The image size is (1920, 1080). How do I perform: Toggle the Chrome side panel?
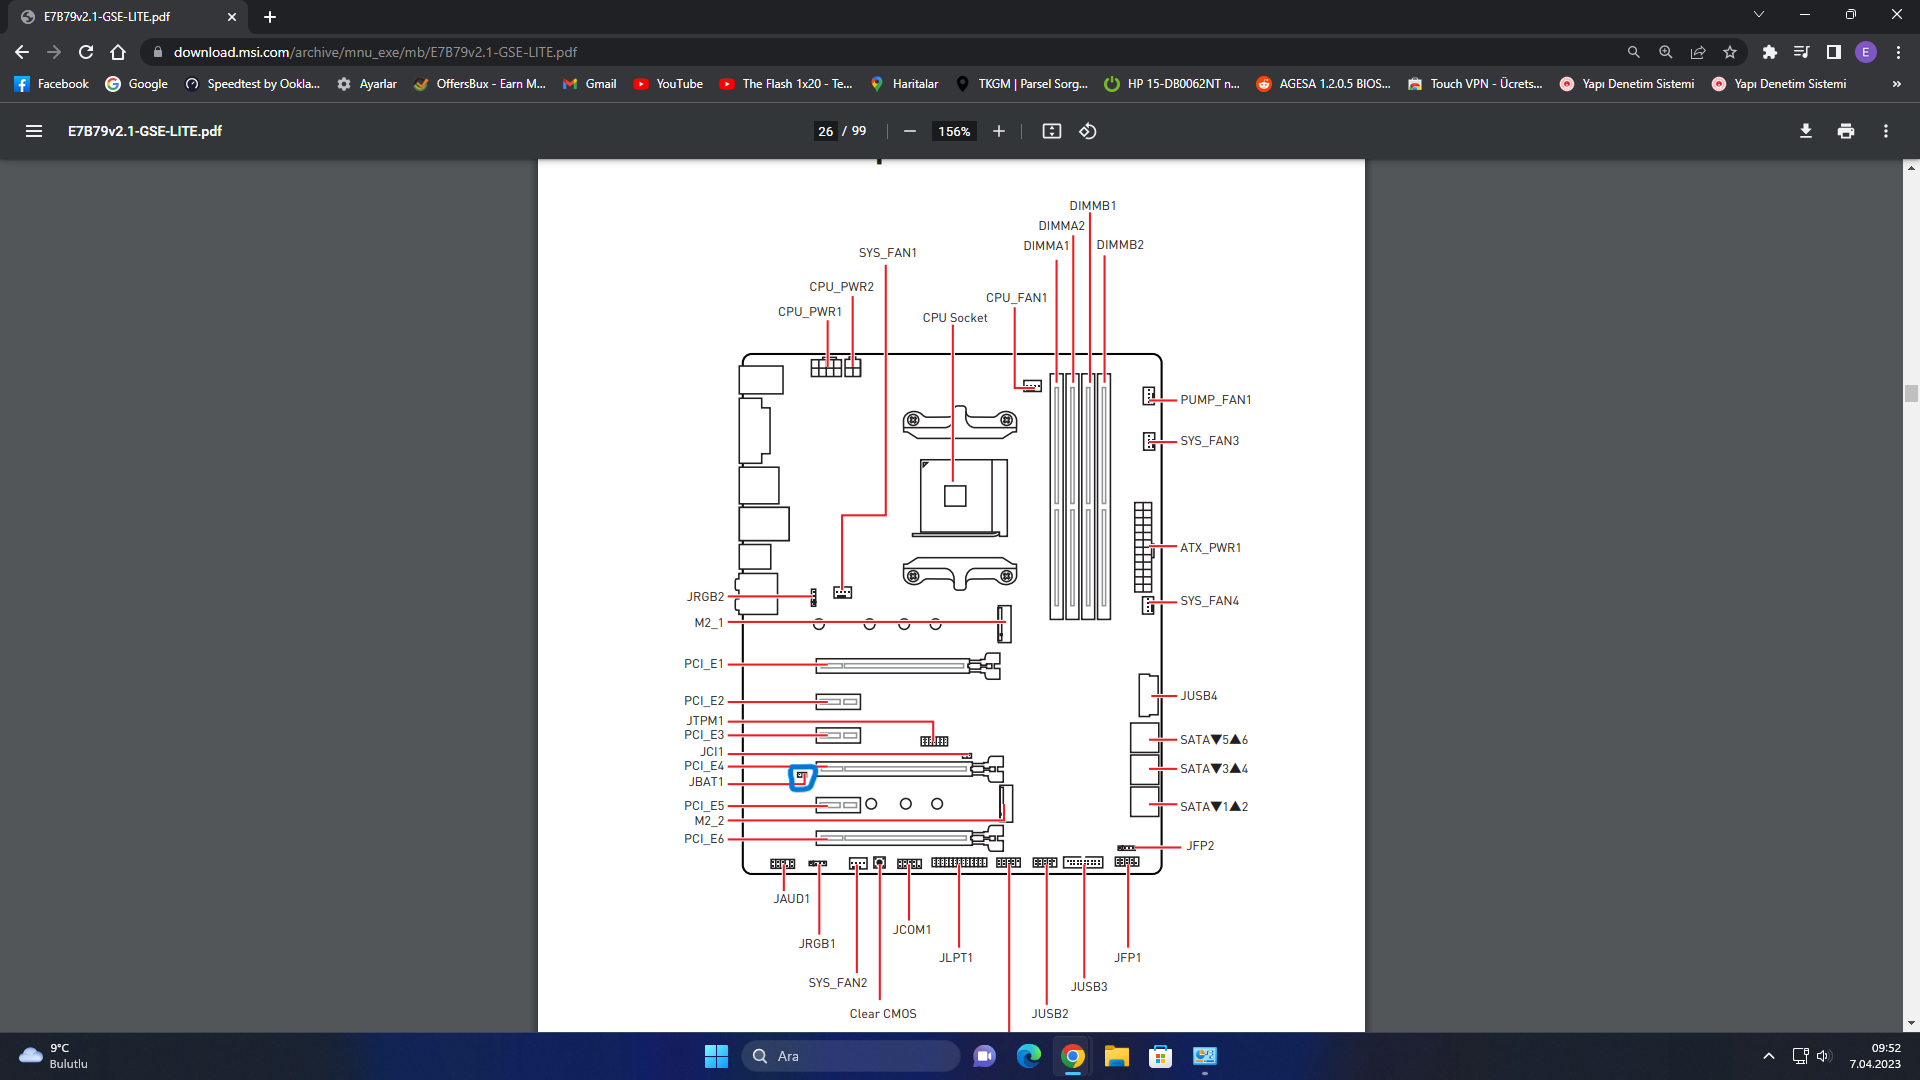pyautogui.click(x=1833, y=52)
